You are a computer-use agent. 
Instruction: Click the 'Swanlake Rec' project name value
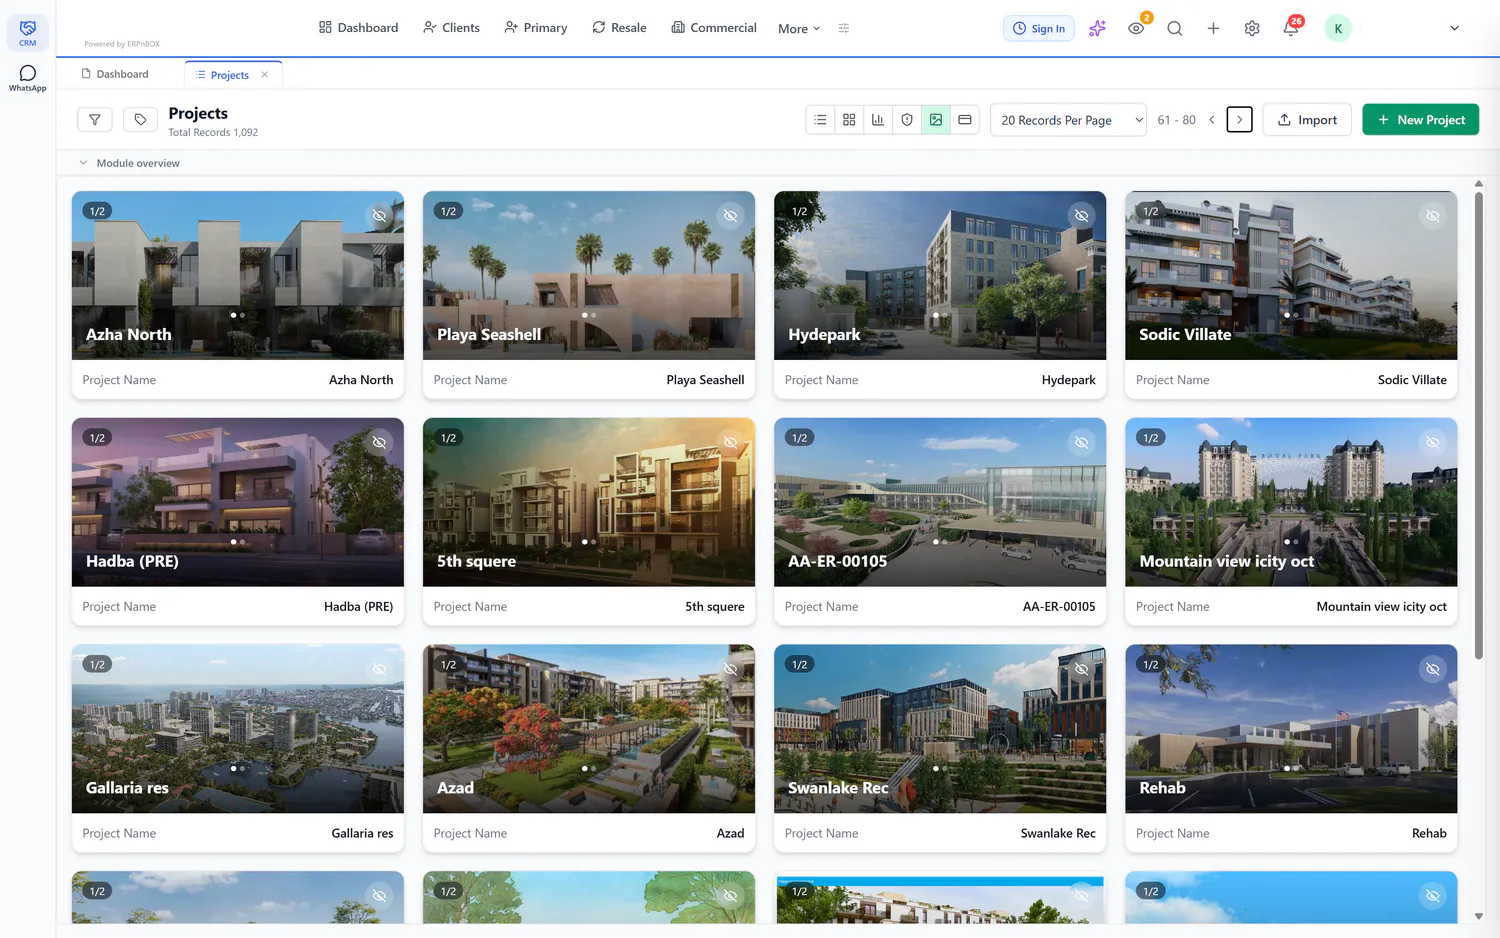(1058, 833)
